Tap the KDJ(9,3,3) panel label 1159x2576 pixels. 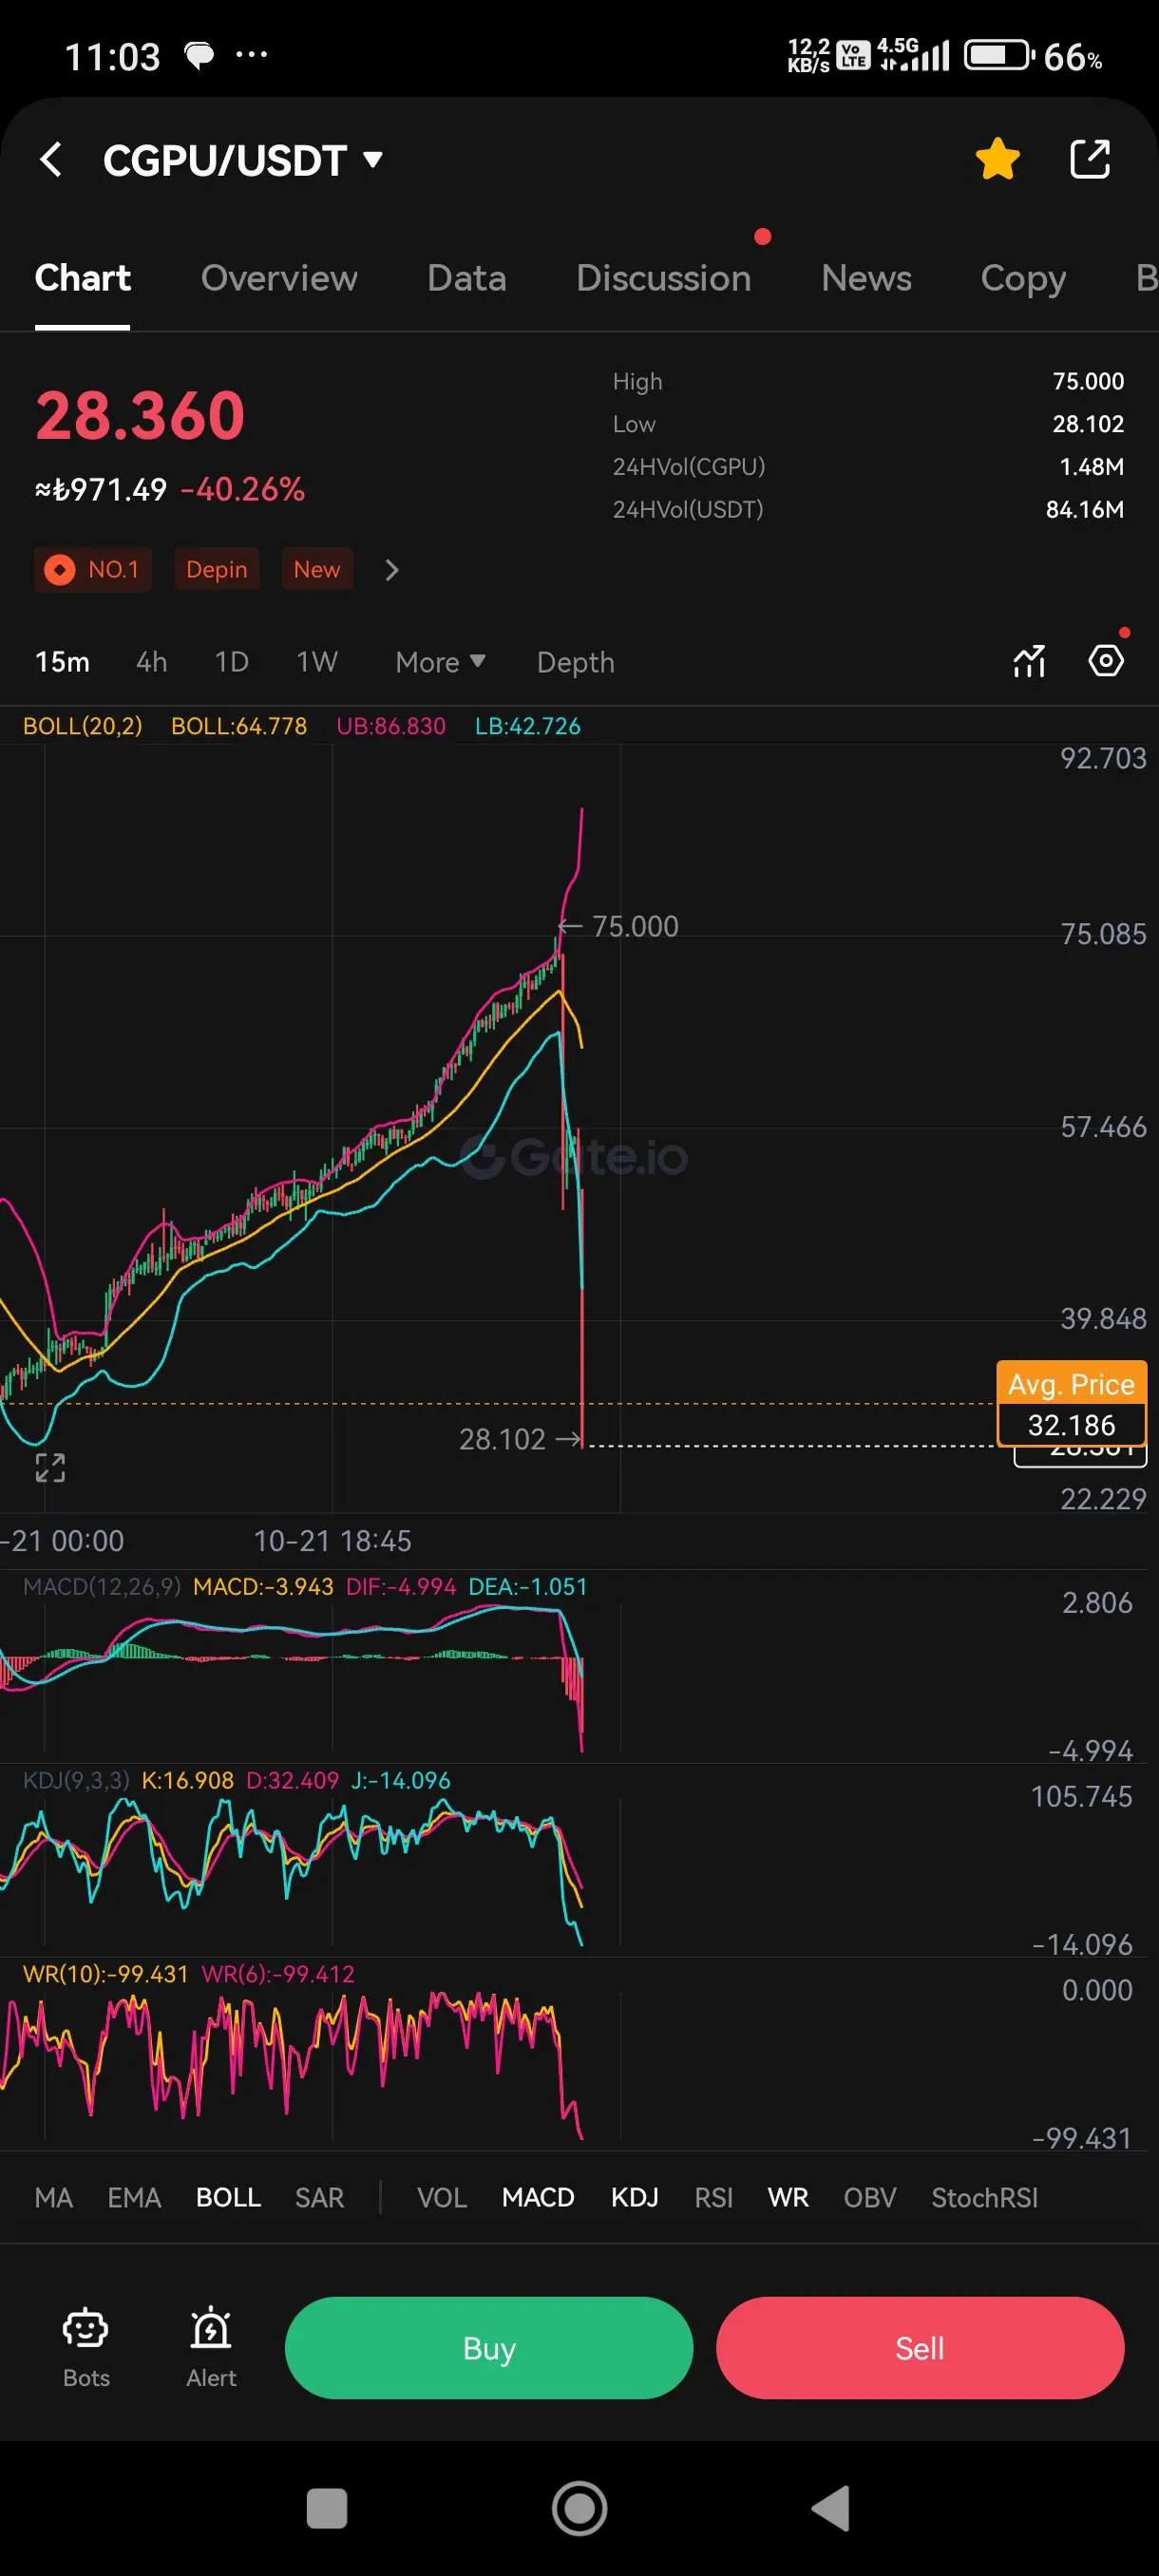[x=76, y=1780]
